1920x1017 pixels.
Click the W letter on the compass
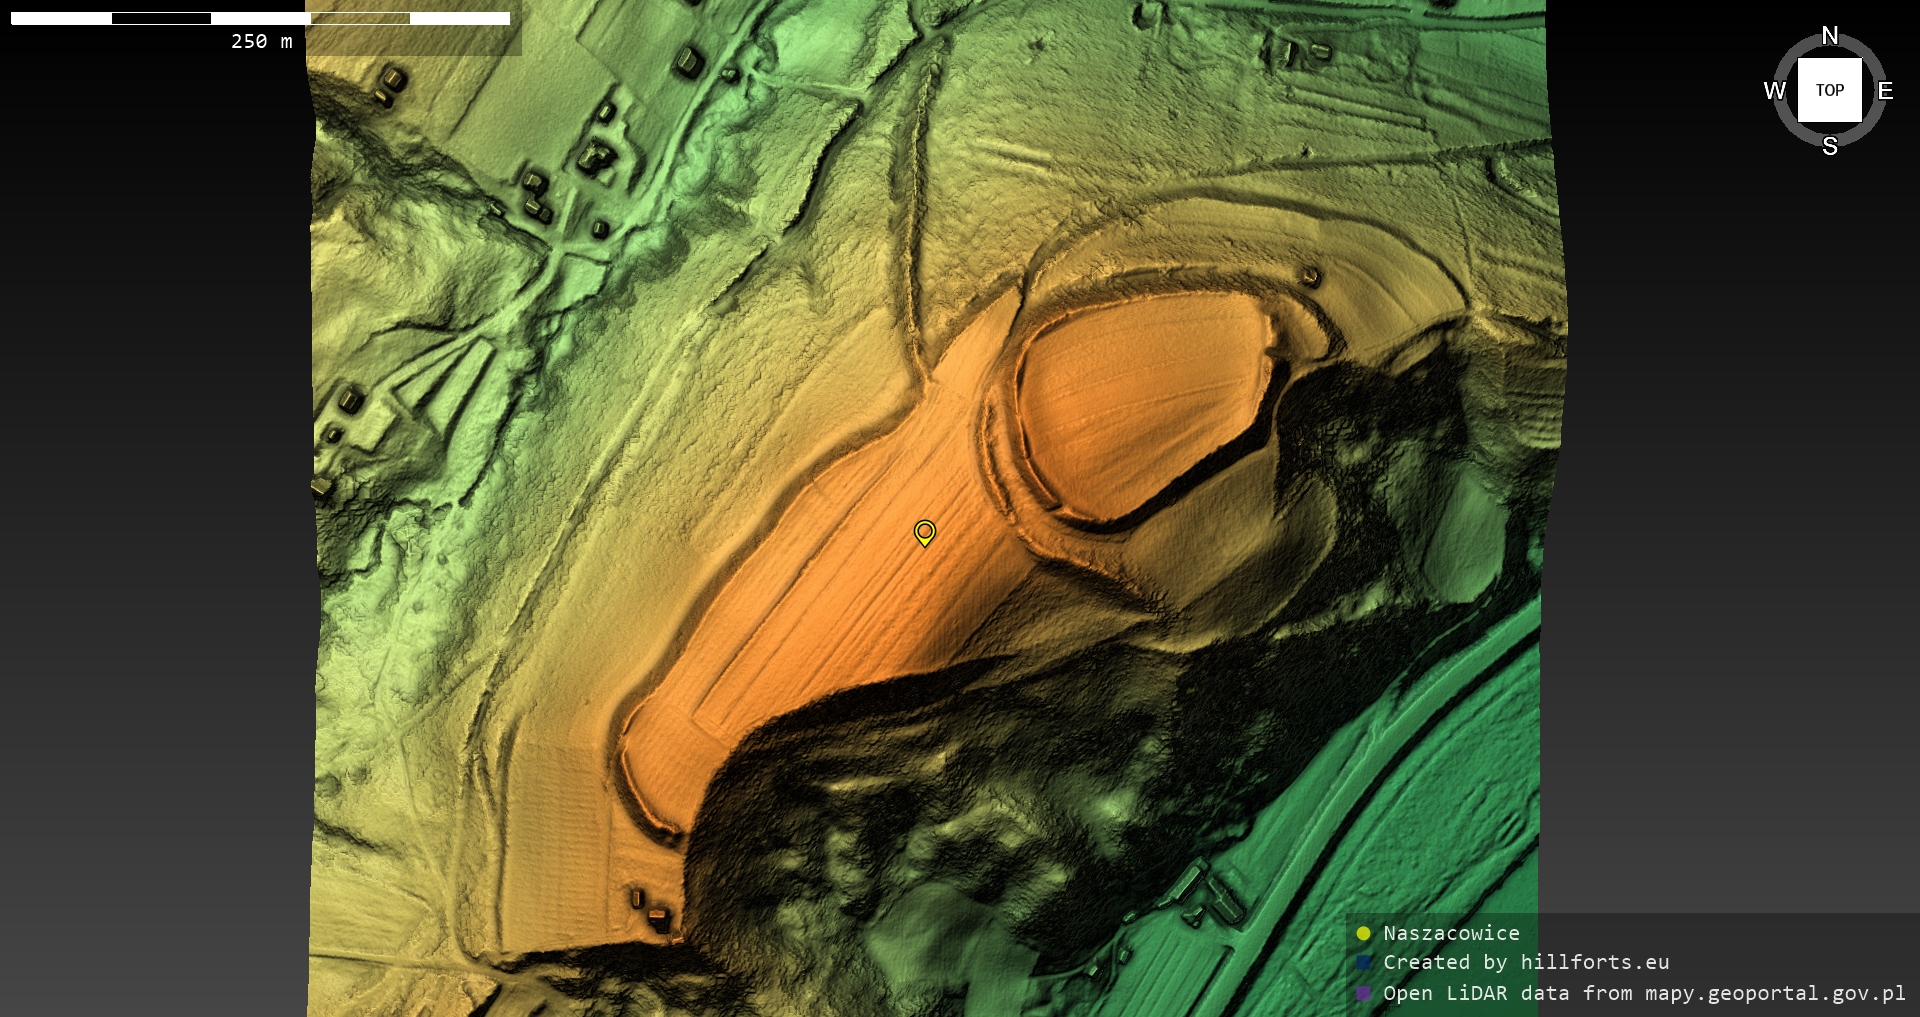(x=1774, y=91)
